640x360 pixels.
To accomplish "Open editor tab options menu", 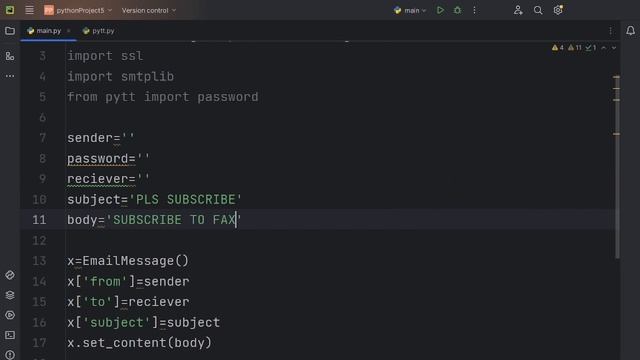I will click(x=610, y=31).
